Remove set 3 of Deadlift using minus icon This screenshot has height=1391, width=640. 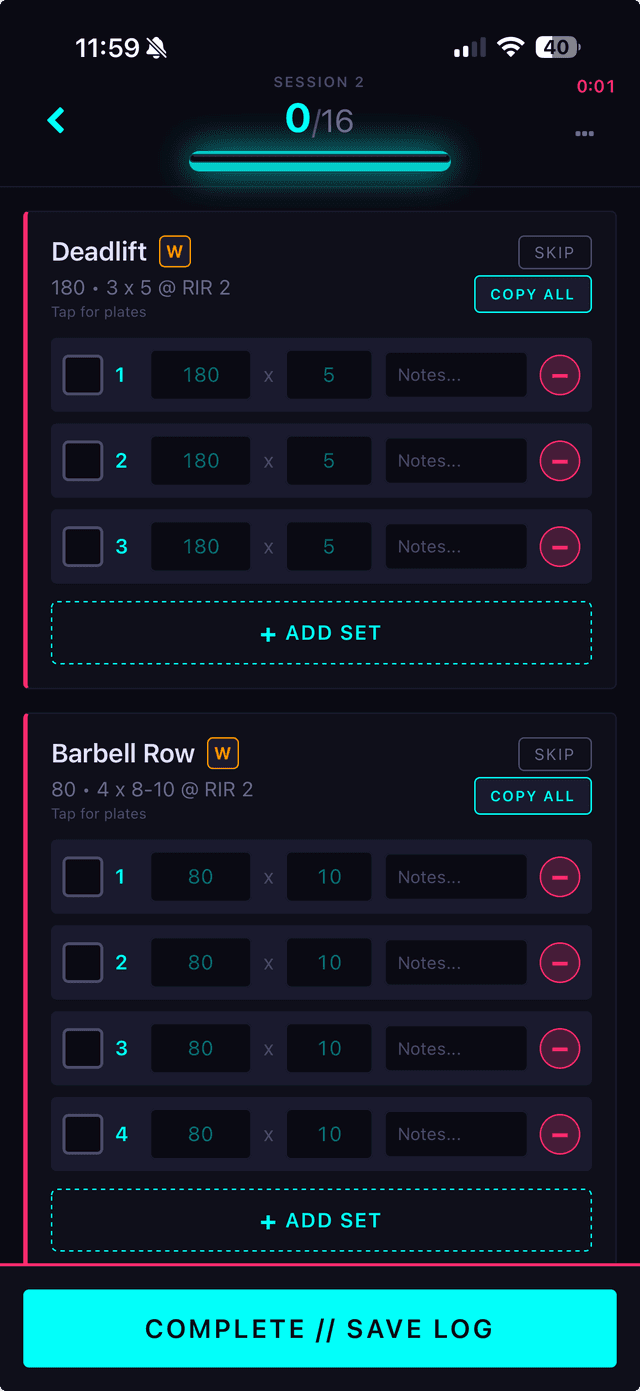tap(560, 546)
